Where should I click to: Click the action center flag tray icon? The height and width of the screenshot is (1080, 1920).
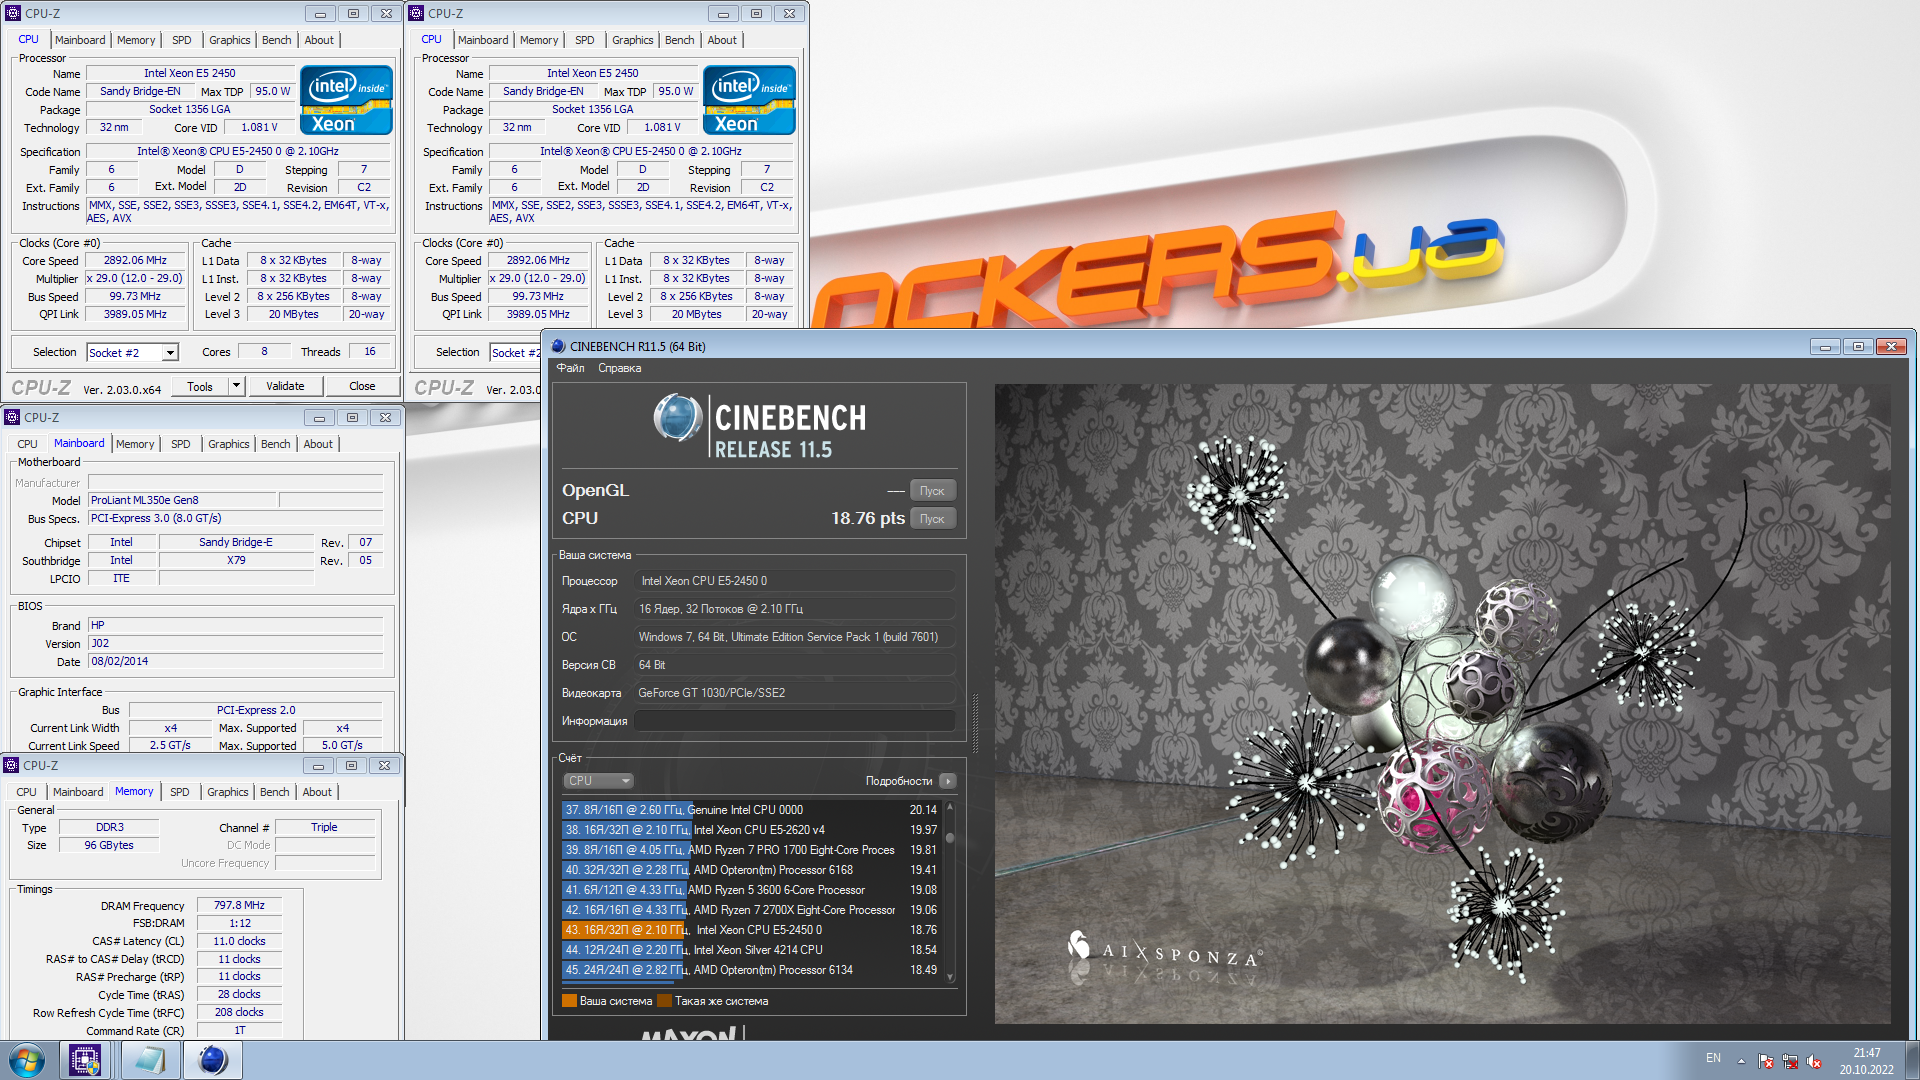point(1766,1061)
